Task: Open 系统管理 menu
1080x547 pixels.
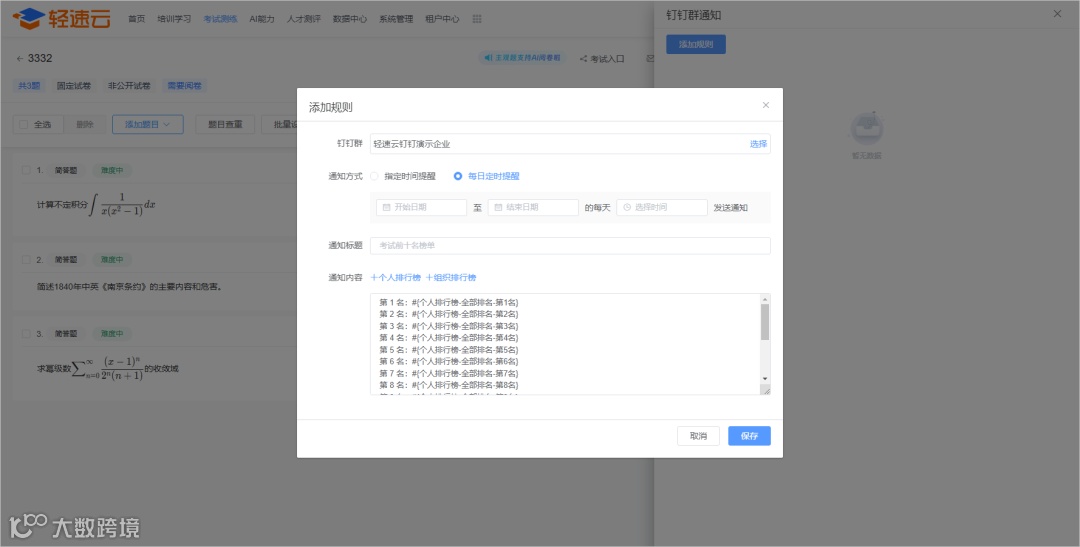Action: (396, 19)
